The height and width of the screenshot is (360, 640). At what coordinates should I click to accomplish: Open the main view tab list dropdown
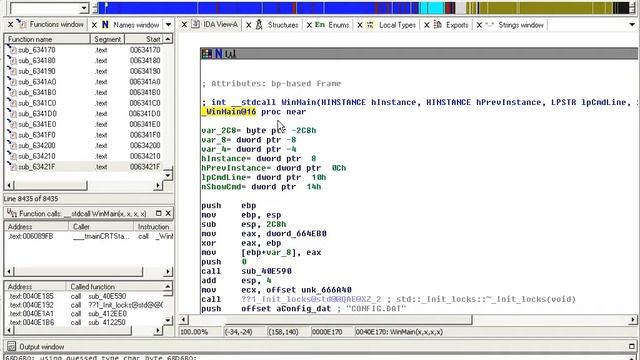pyautogui.click(x=633, y=25)
